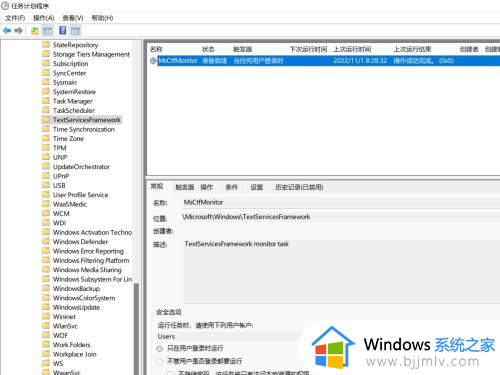
Task: Switch to the 常规 tab
Action: coord(157,186)
